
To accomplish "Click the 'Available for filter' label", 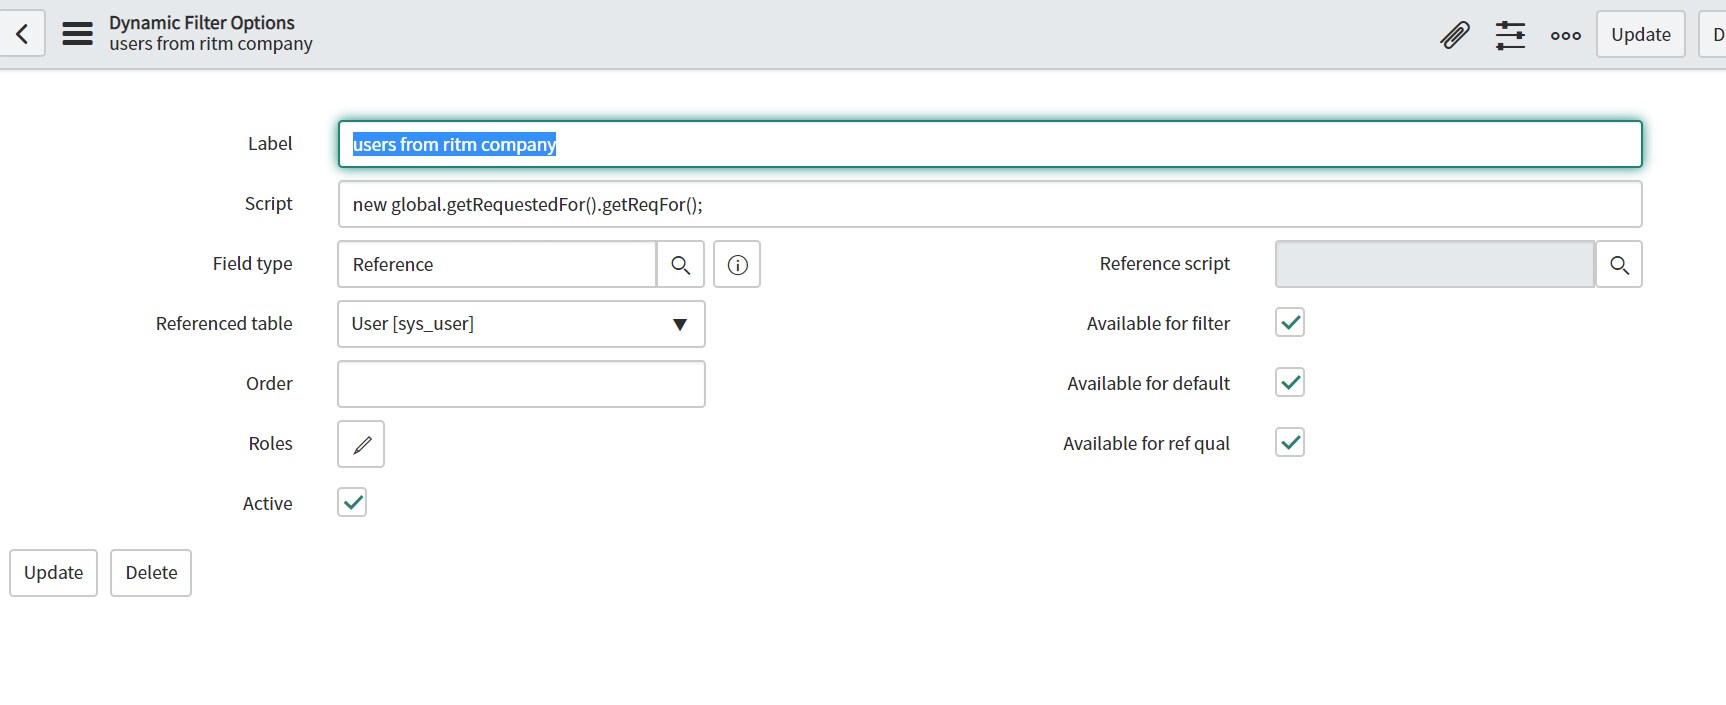I will 1158,323.
